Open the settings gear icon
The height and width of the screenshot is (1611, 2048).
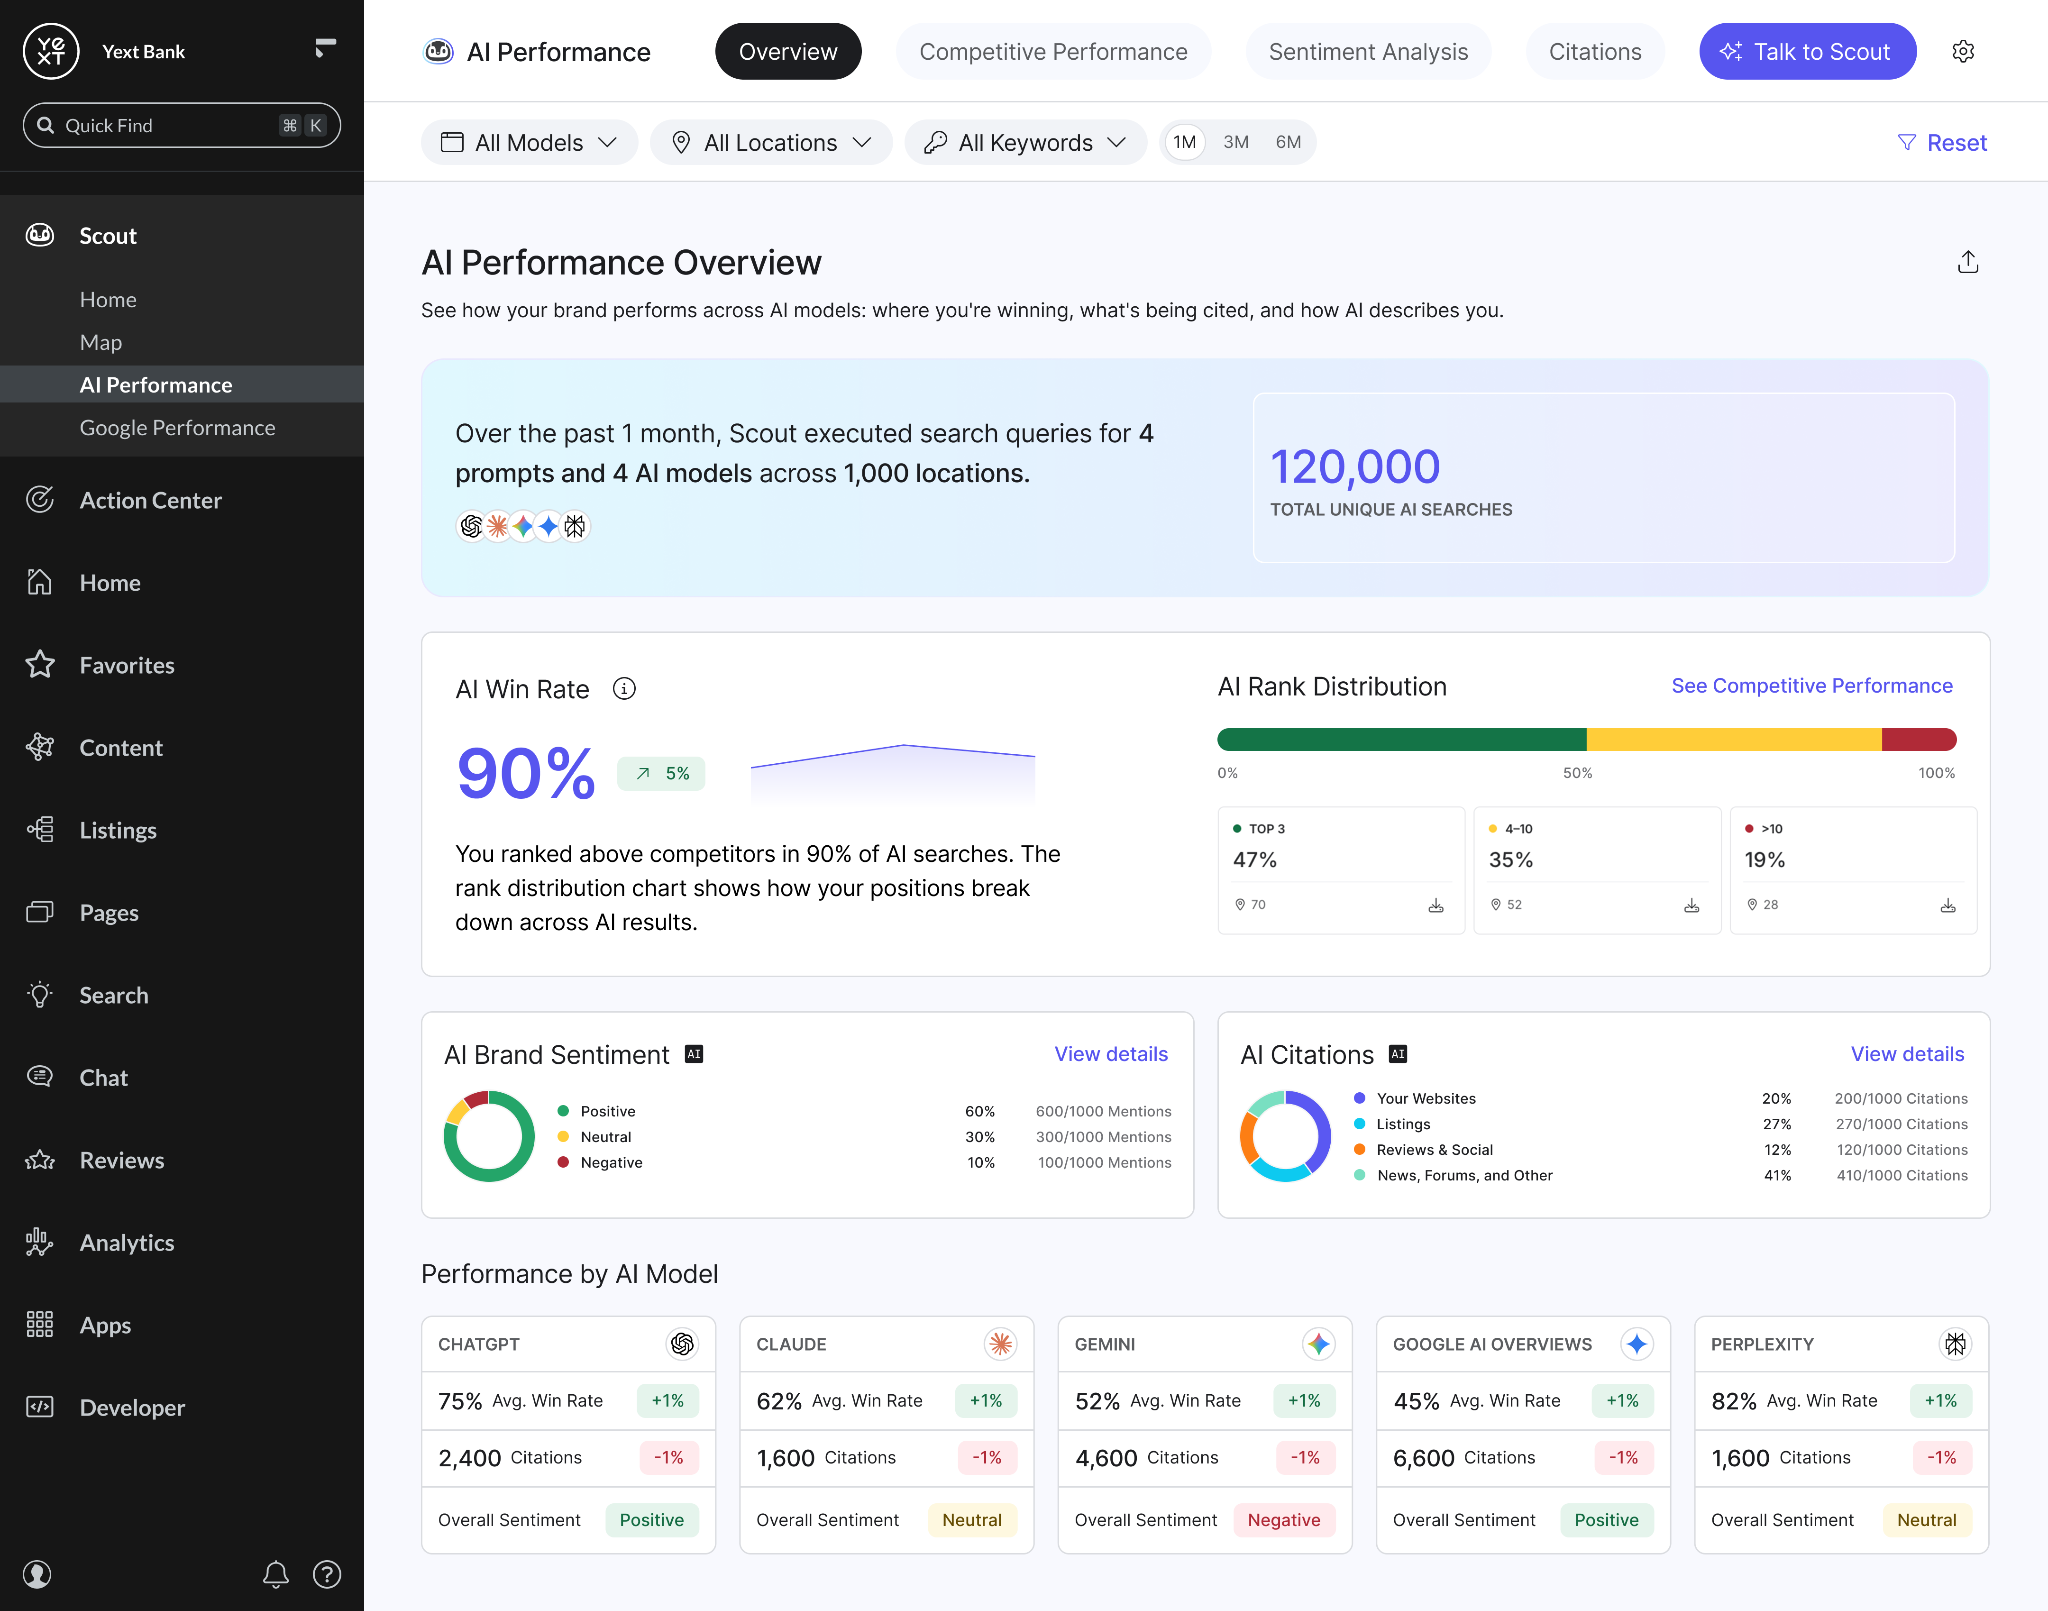tap(1963, 52)
